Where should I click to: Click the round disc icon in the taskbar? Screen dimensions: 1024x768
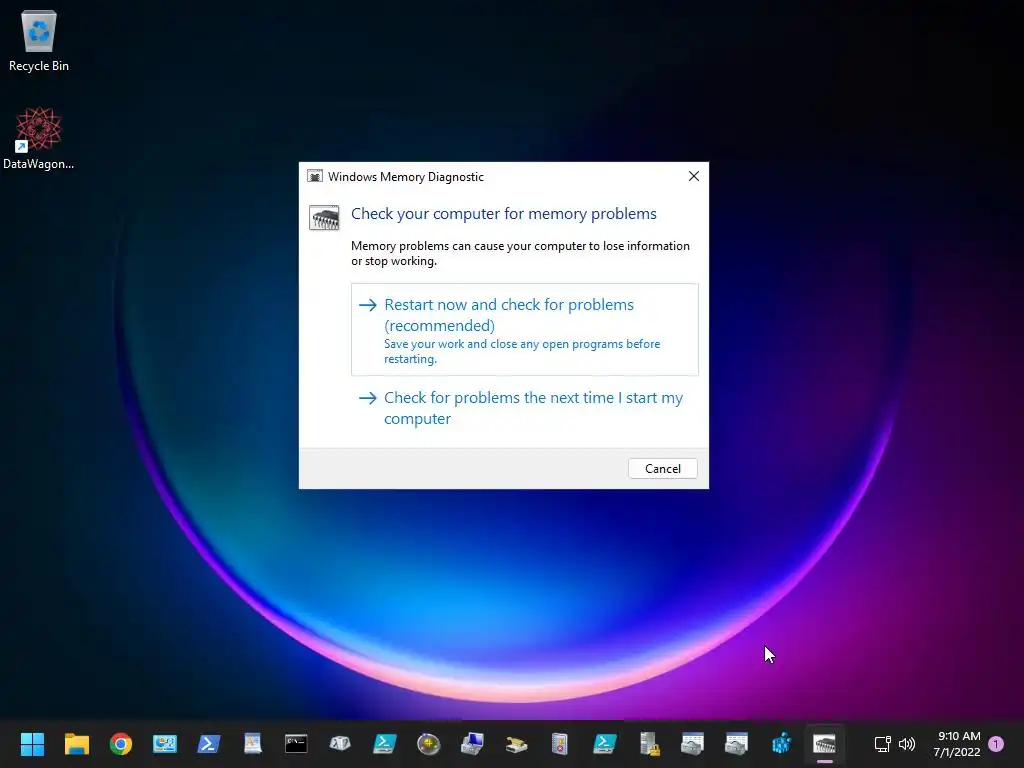click(x=428, y=744)
